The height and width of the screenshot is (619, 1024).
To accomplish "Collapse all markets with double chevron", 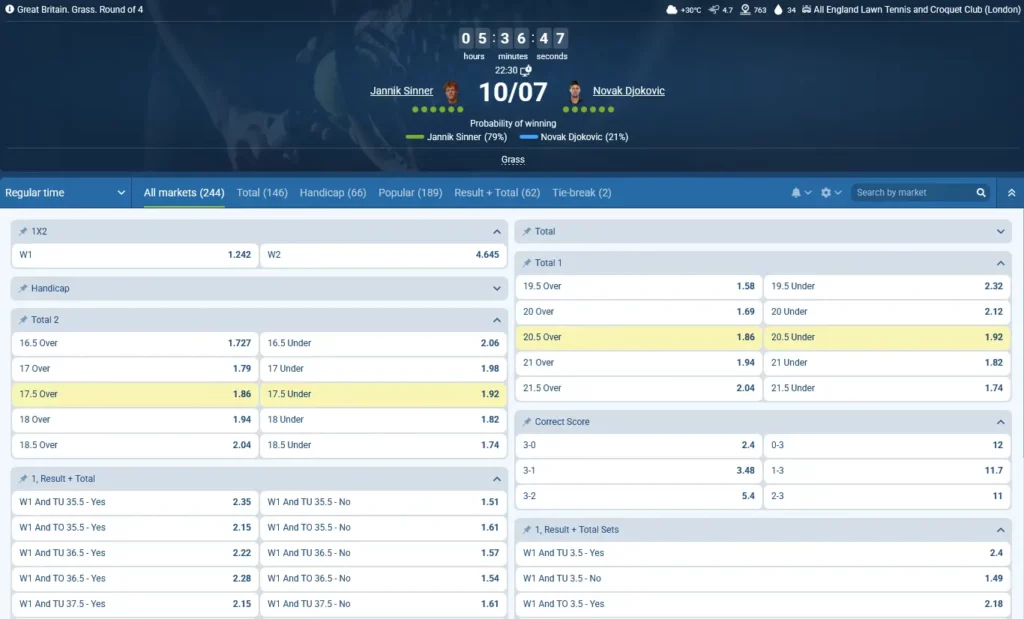I will [1011, 193].
